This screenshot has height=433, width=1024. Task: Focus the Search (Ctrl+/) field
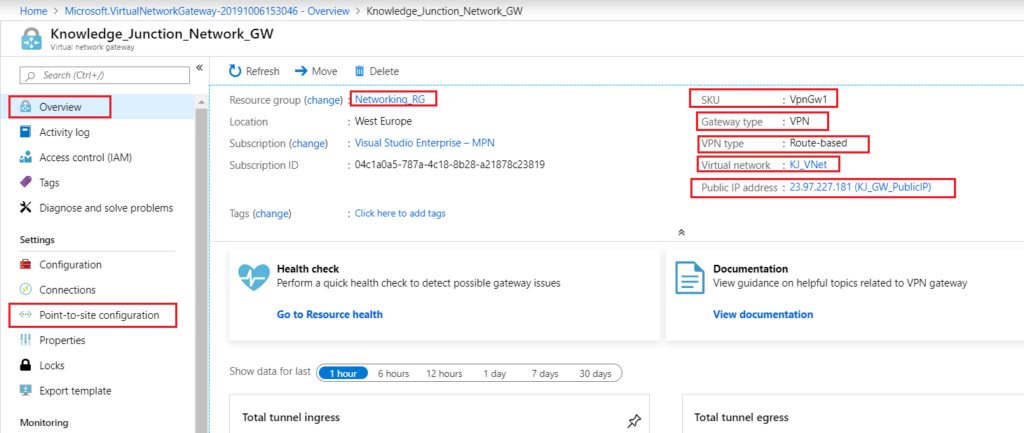click(x=104, y=75)
